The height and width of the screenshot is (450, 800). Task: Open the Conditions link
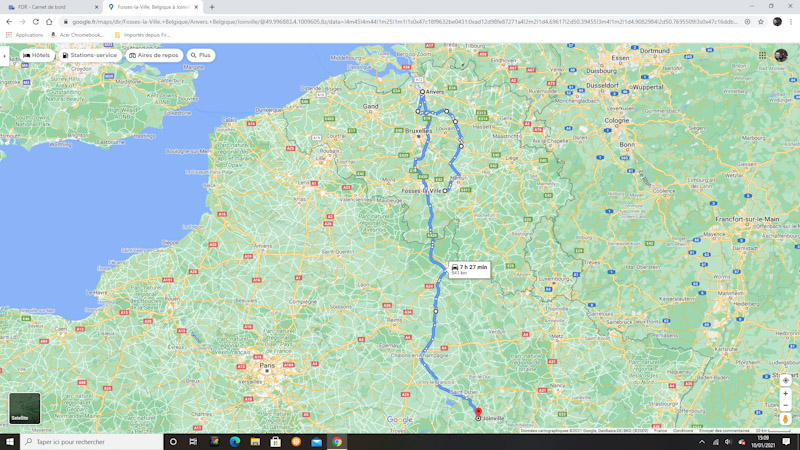point(683,431)
